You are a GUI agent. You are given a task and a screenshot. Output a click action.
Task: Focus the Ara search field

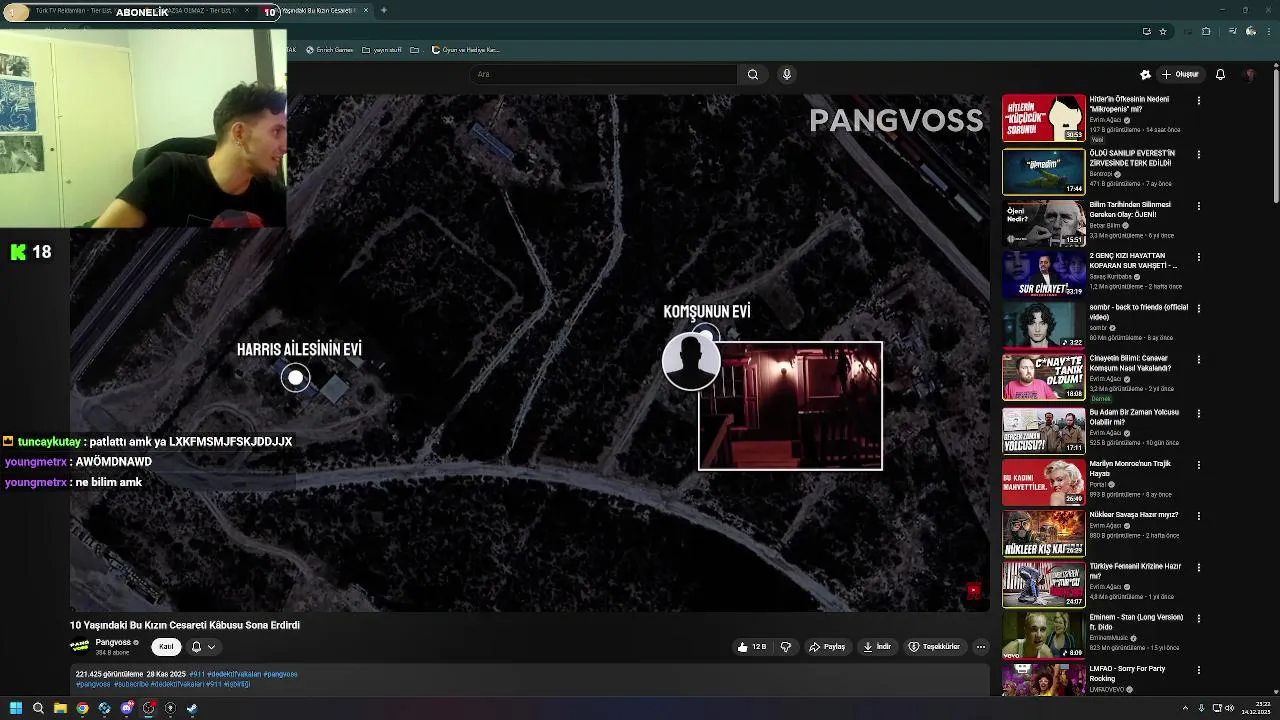[604, 74]
